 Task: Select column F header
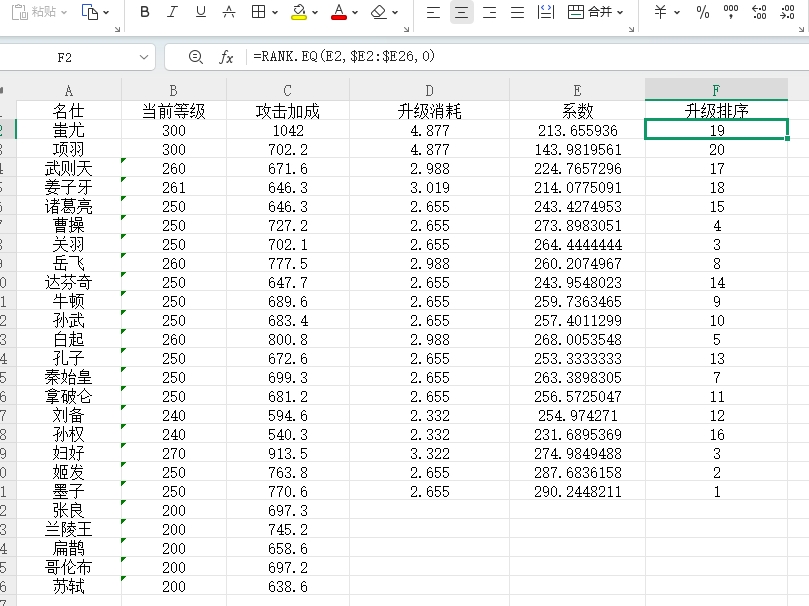point(716,90)
